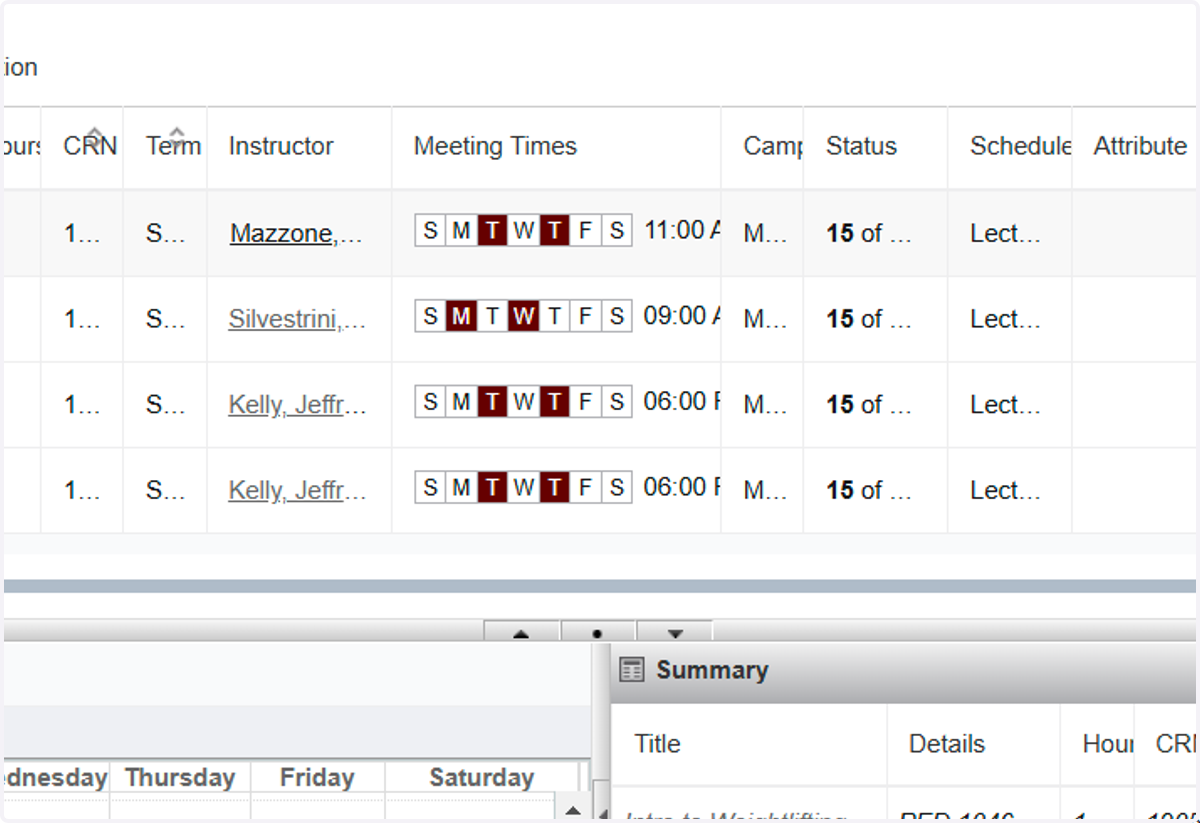Open instructor Mazzone's profile link
Screen dimensions: 1200x823
pos(296,234)
